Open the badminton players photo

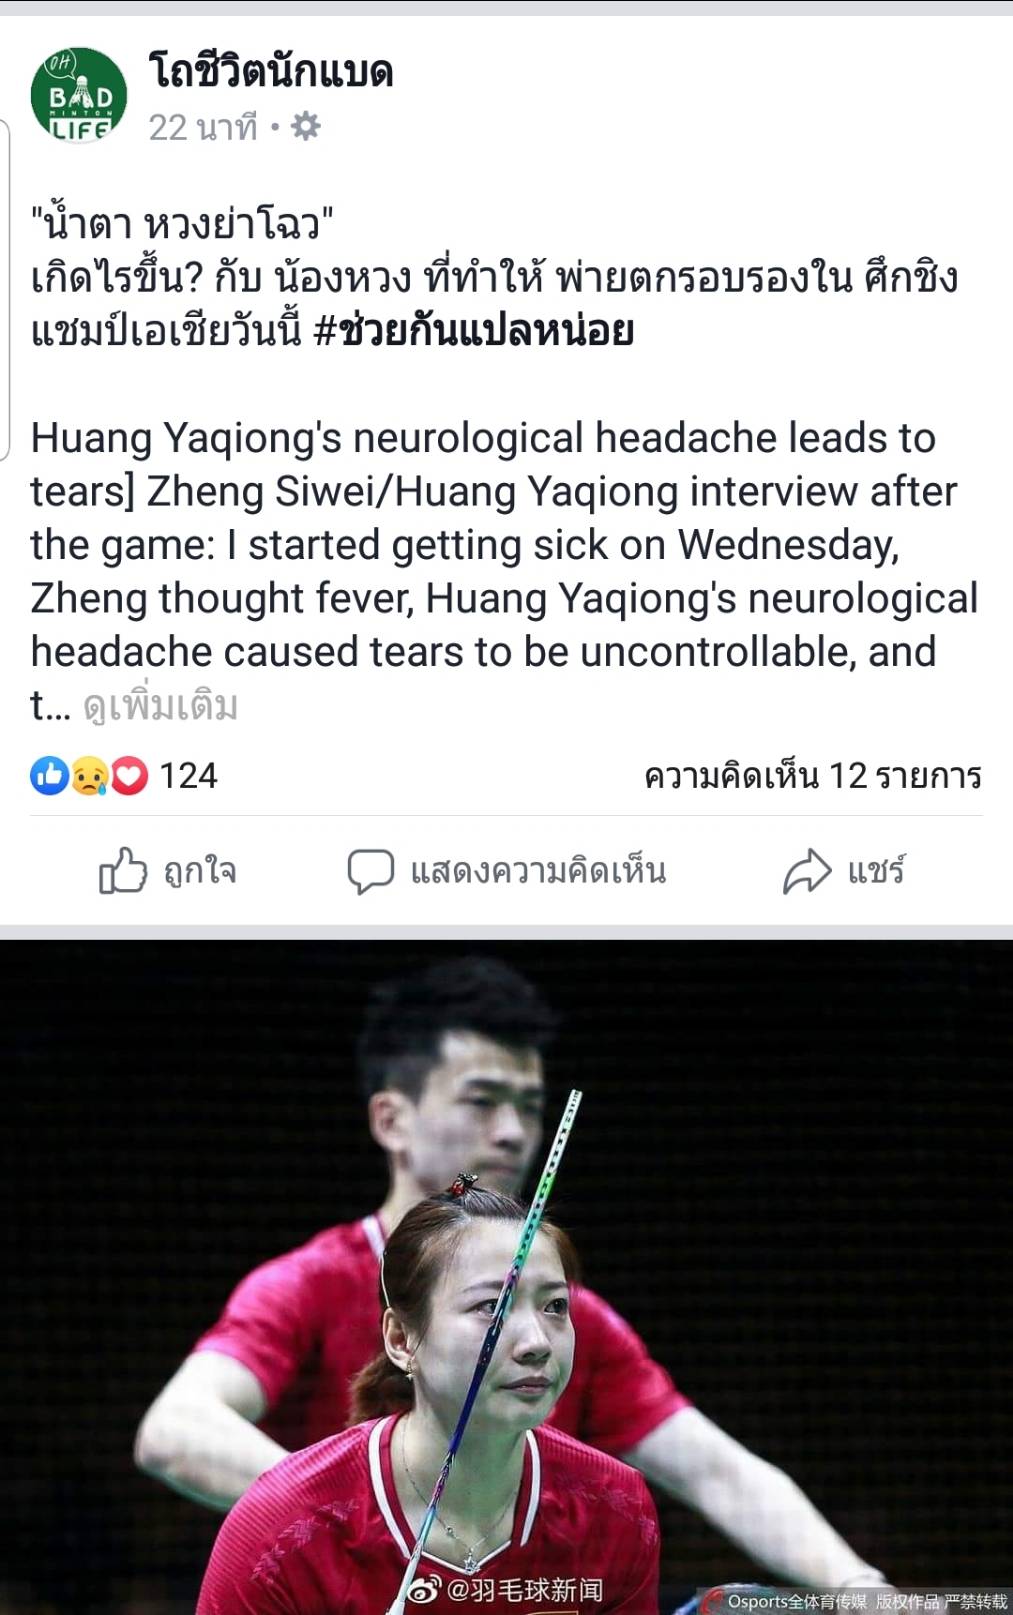pos(506,1277)
